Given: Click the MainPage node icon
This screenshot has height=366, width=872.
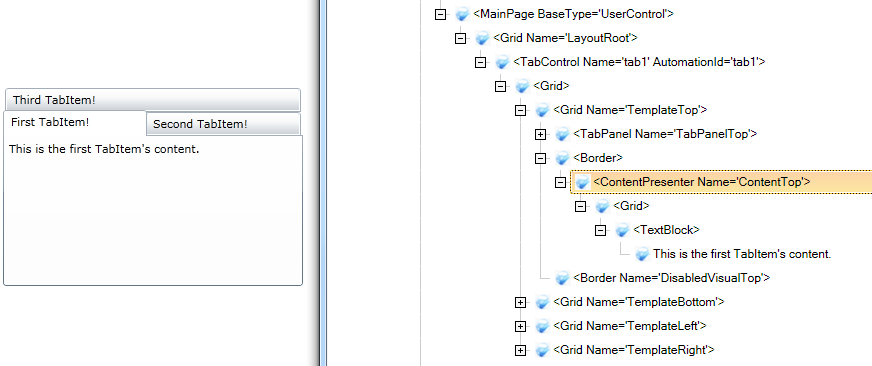Looking at the screenshot, I should point(462,14).
